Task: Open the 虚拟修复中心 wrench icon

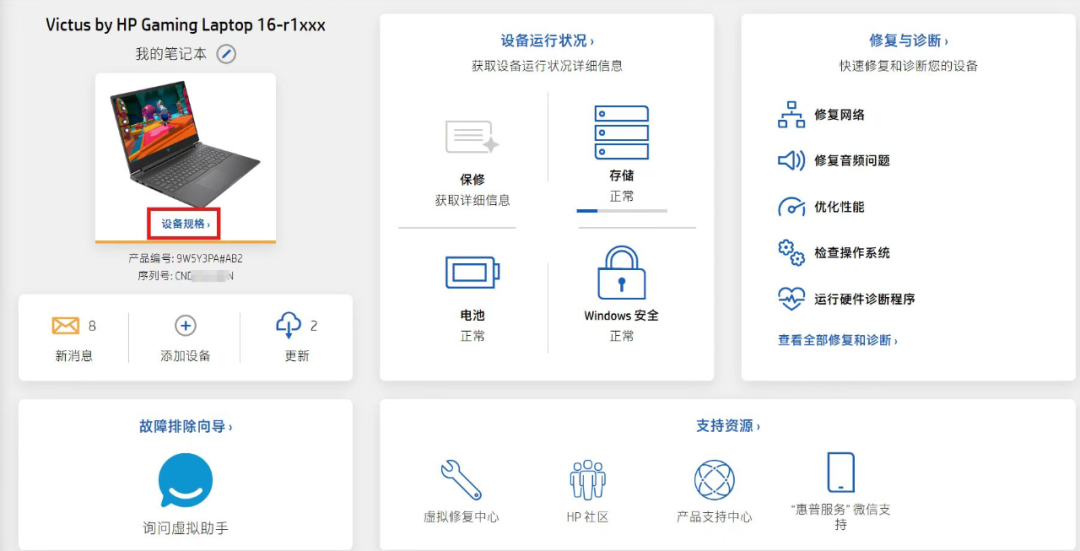Action: (x=461, y=480)
